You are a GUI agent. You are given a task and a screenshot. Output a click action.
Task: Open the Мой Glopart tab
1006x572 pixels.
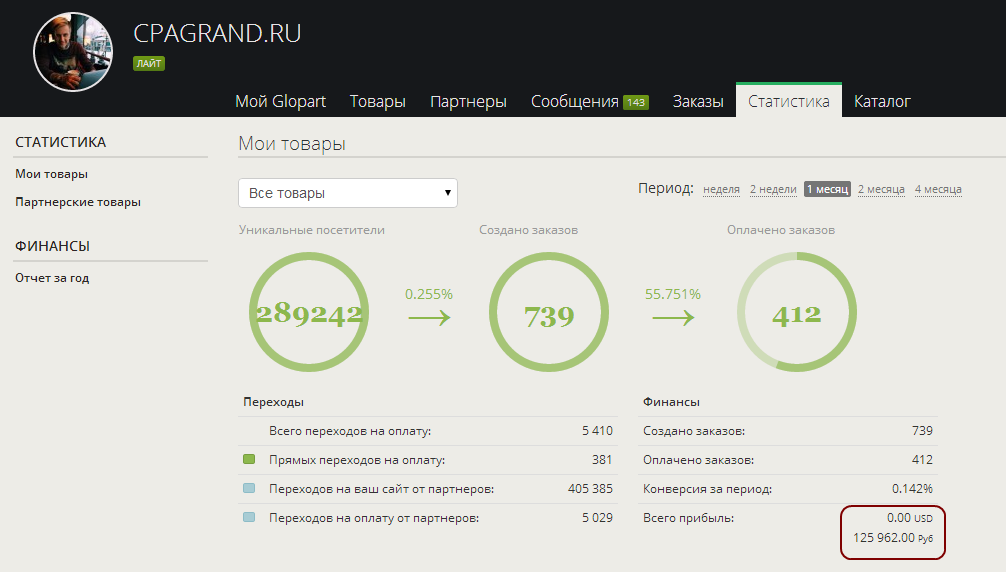(x=280, y=101)
